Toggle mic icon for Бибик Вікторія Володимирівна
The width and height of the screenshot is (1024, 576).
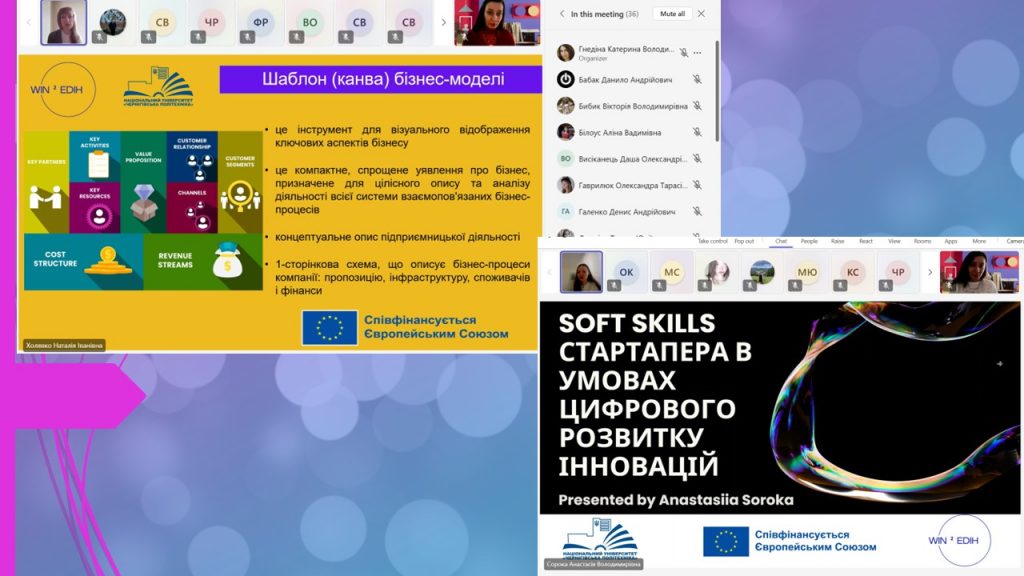tap(697, 106)
